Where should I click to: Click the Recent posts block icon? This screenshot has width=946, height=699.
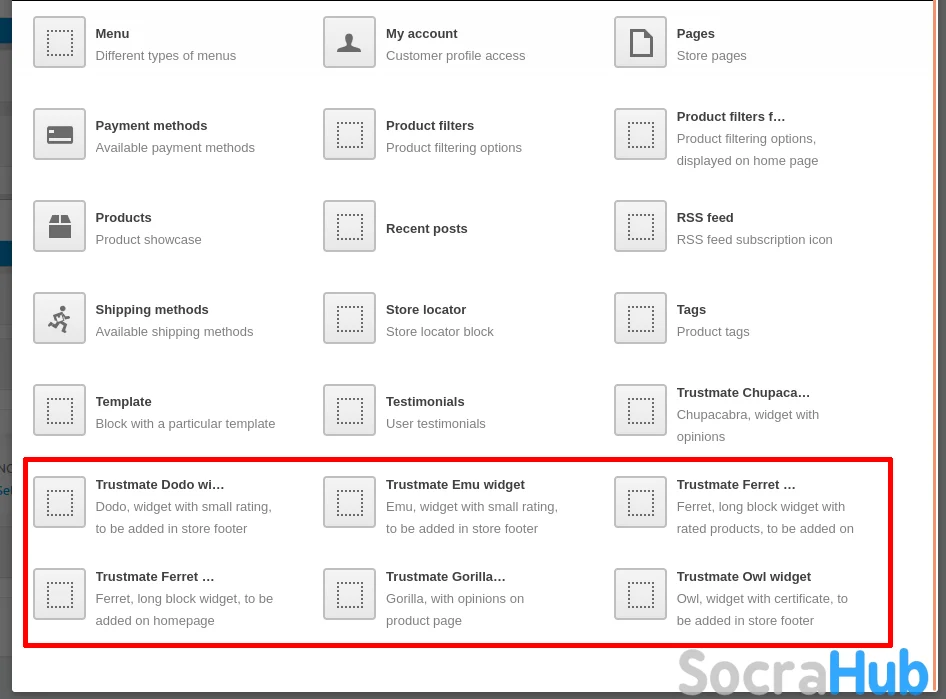tap(349, 226)
